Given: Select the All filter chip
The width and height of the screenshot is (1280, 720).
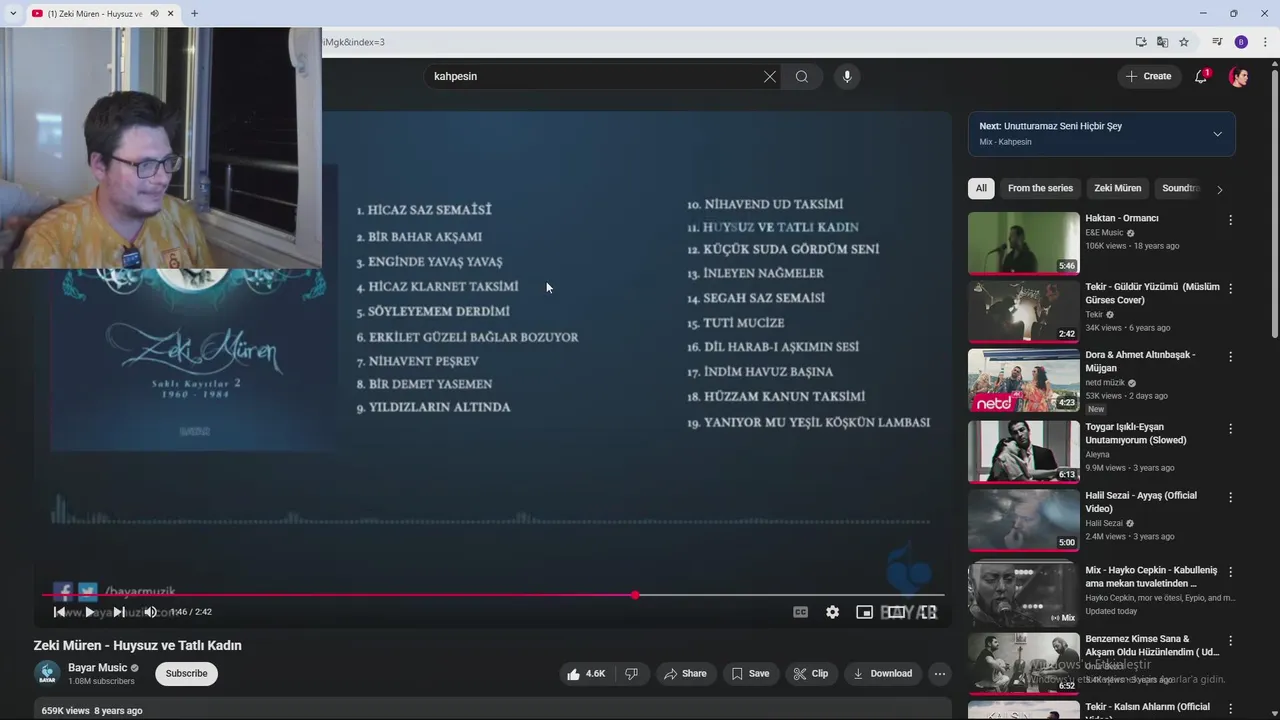Looking at the screenshot, I should pos(981,188).
